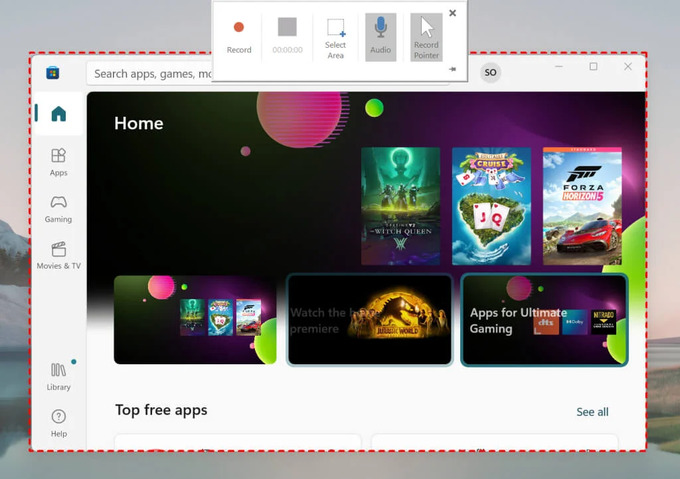Open the Witch Queen game tile
The width and height of the screenshot is (680, 479).
400,206
